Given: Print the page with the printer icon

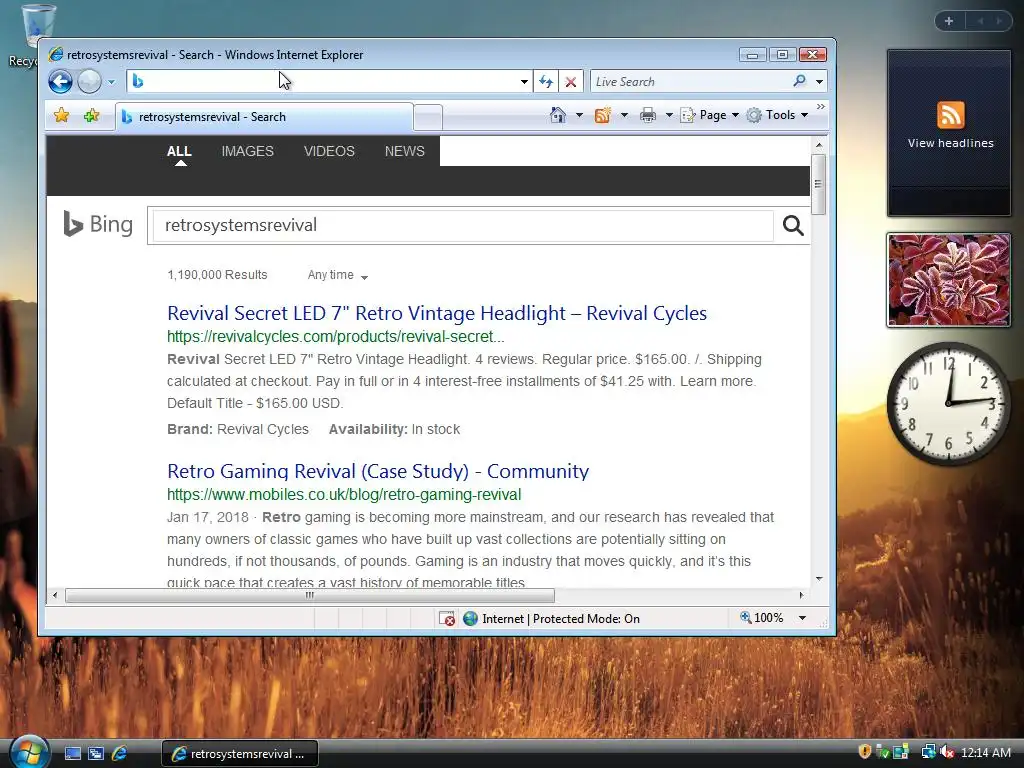Looking at the screenshot, I should pos(648,115).
